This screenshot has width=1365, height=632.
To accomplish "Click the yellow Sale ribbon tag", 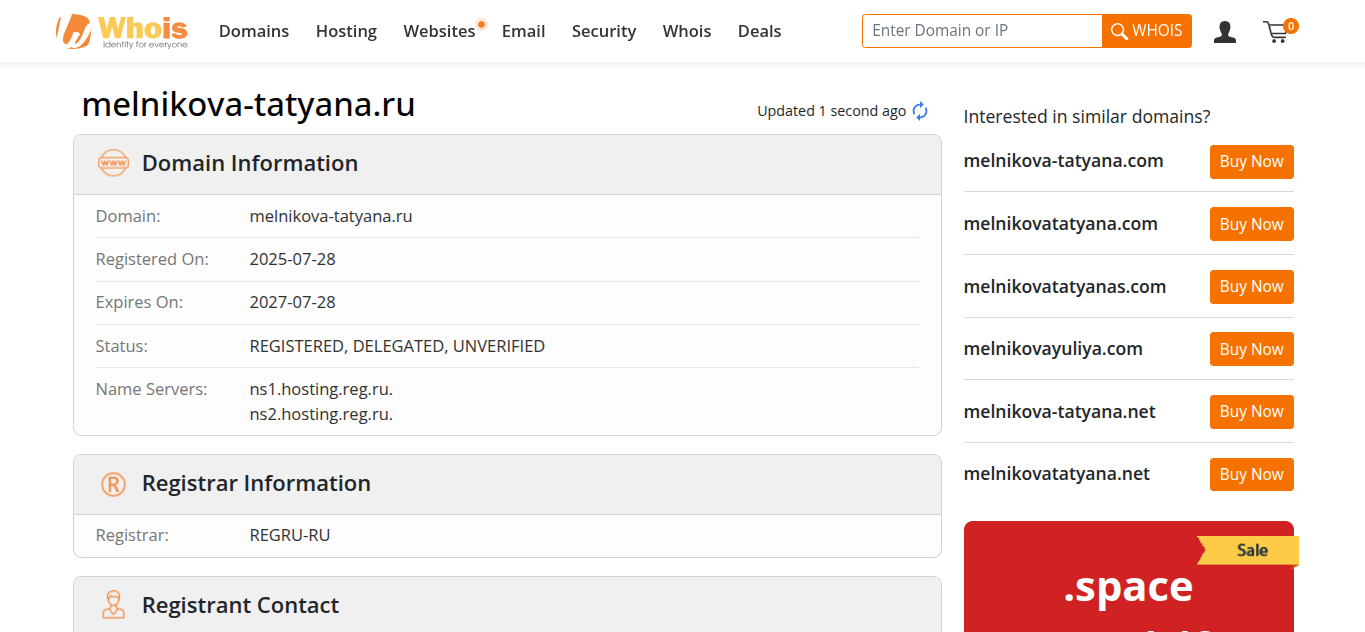I will 1250,550.
